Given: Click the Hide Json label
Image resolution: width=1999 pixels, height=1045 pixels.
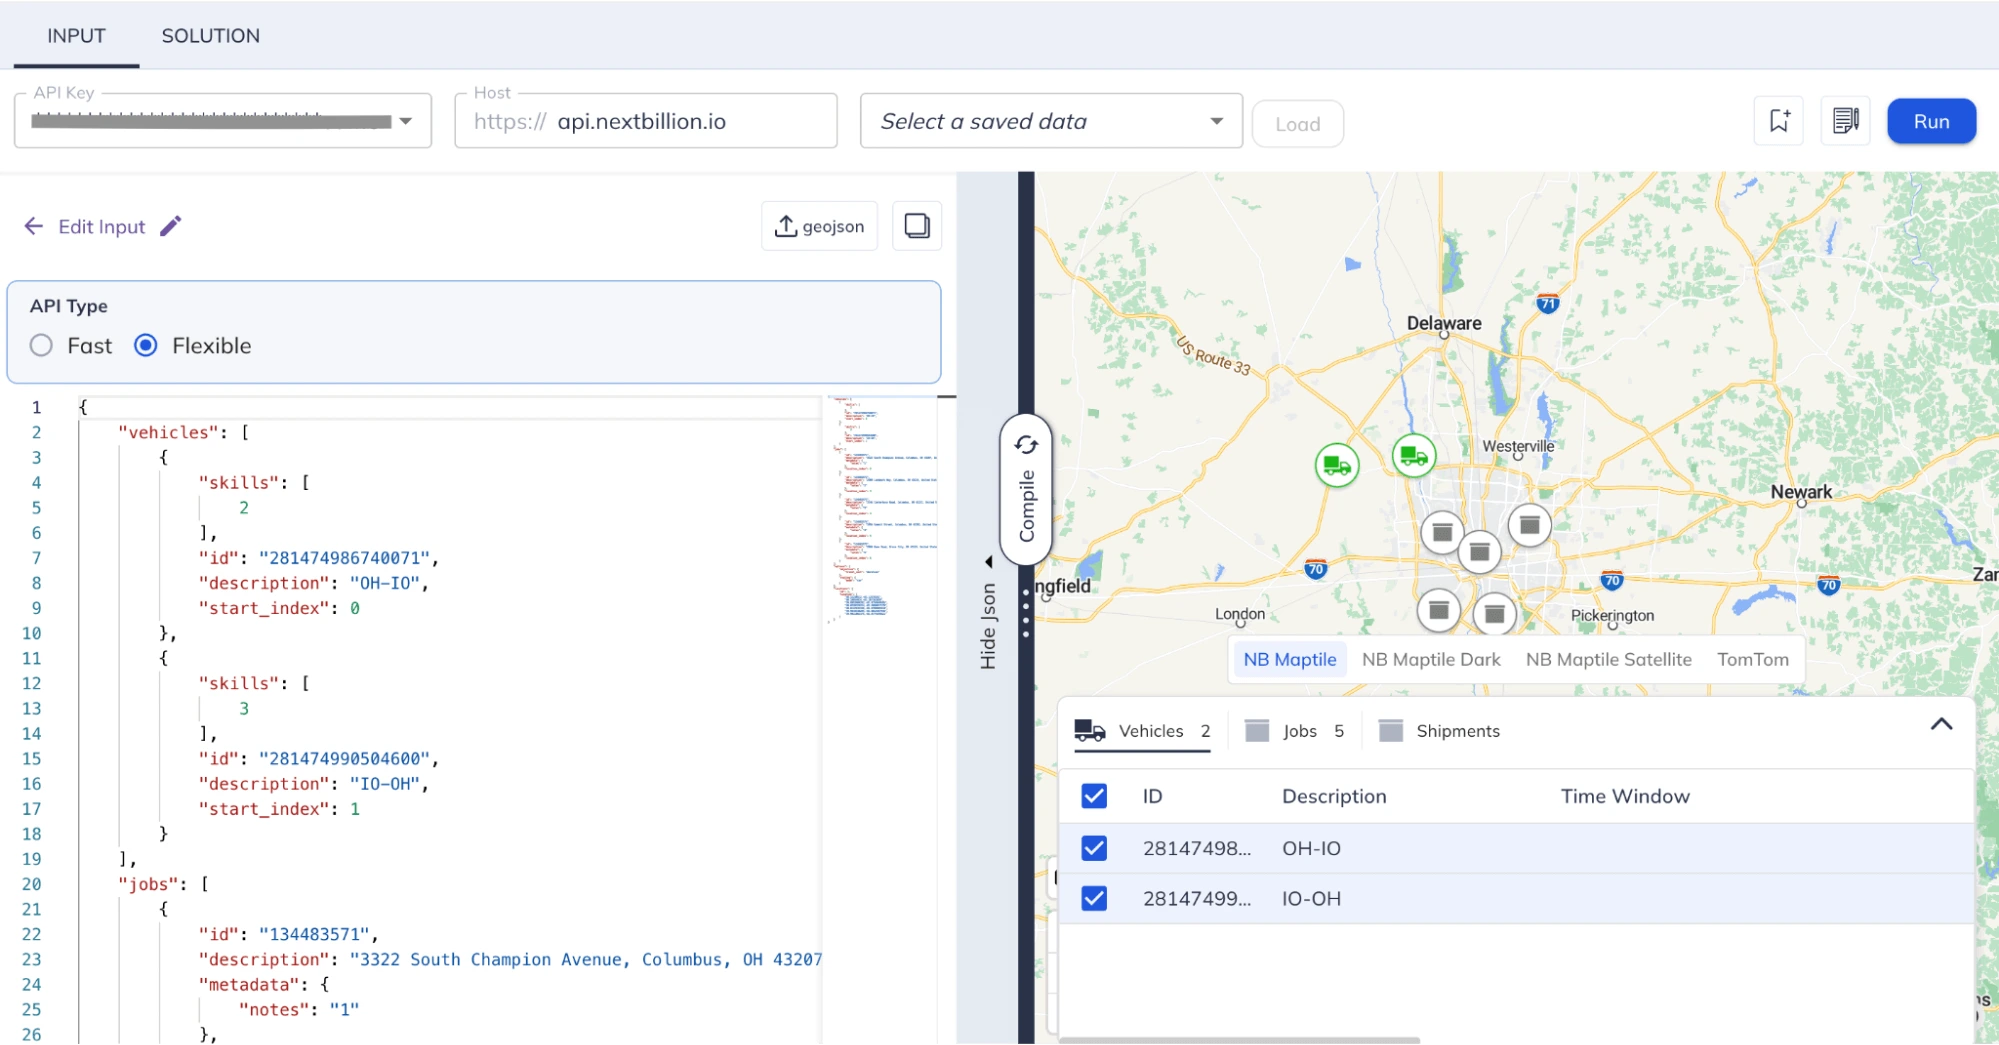Looking at the screenshot, I should (x=988, y=626).
